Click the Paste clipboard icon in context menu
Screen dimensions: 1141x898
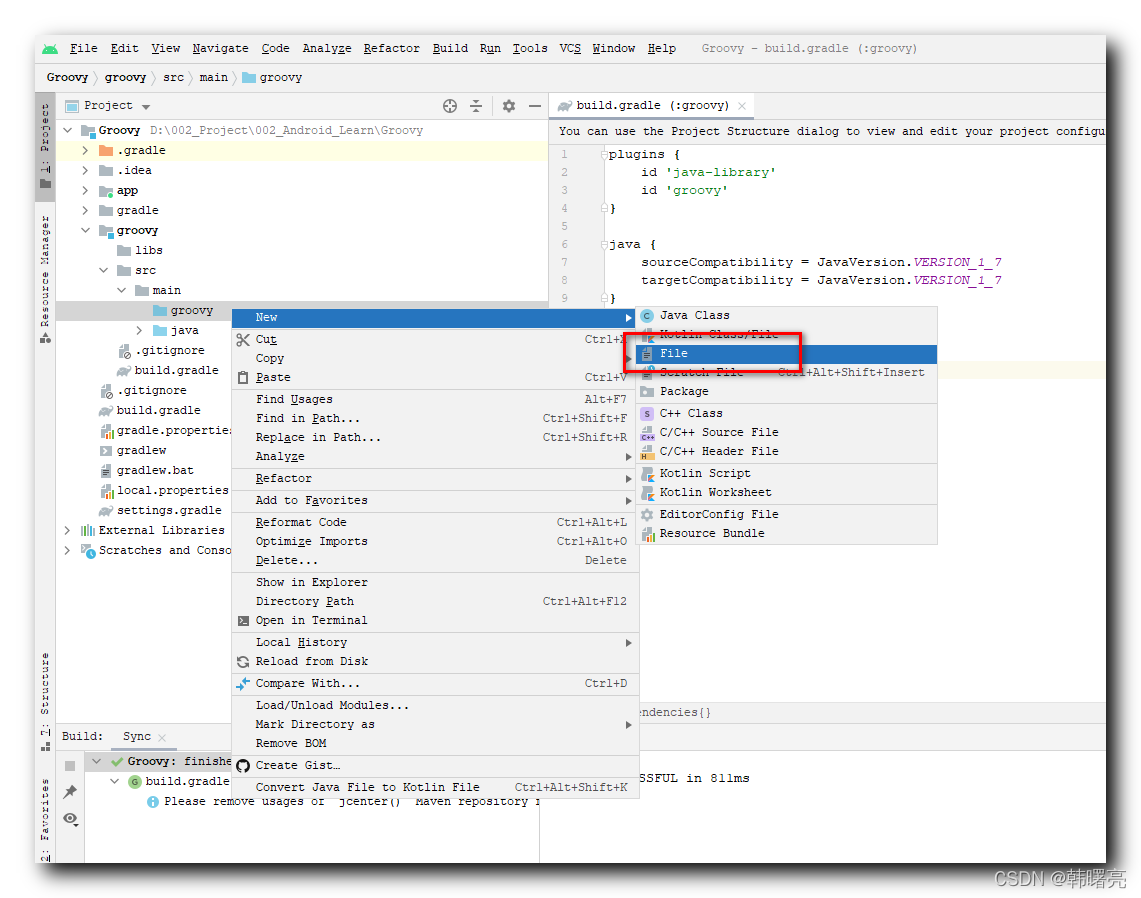[x=243, y=378]
